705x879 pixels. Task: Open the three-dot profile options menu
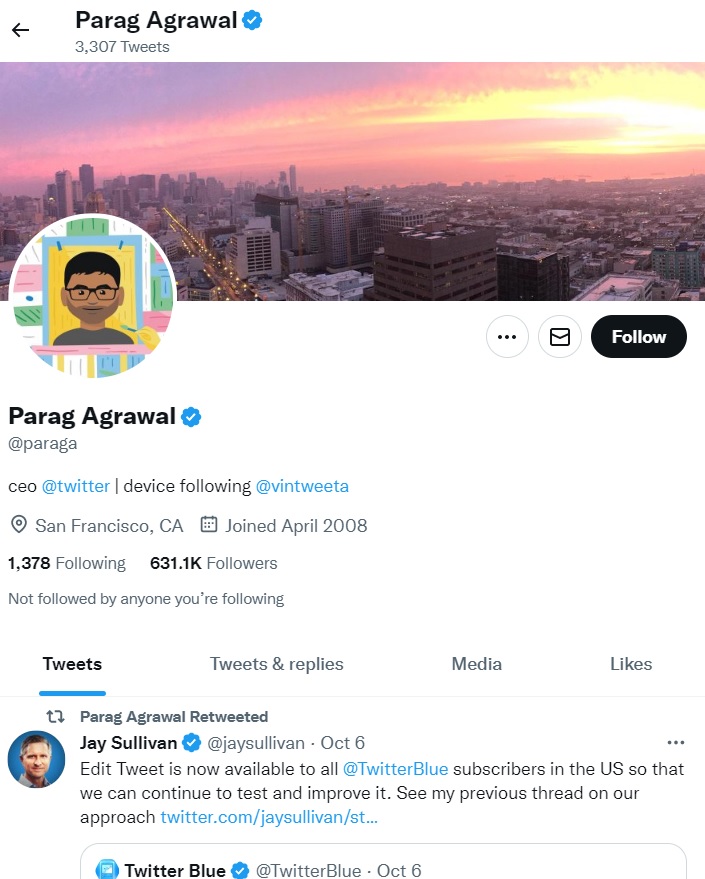pyautogui.click(x=507, y=336)
